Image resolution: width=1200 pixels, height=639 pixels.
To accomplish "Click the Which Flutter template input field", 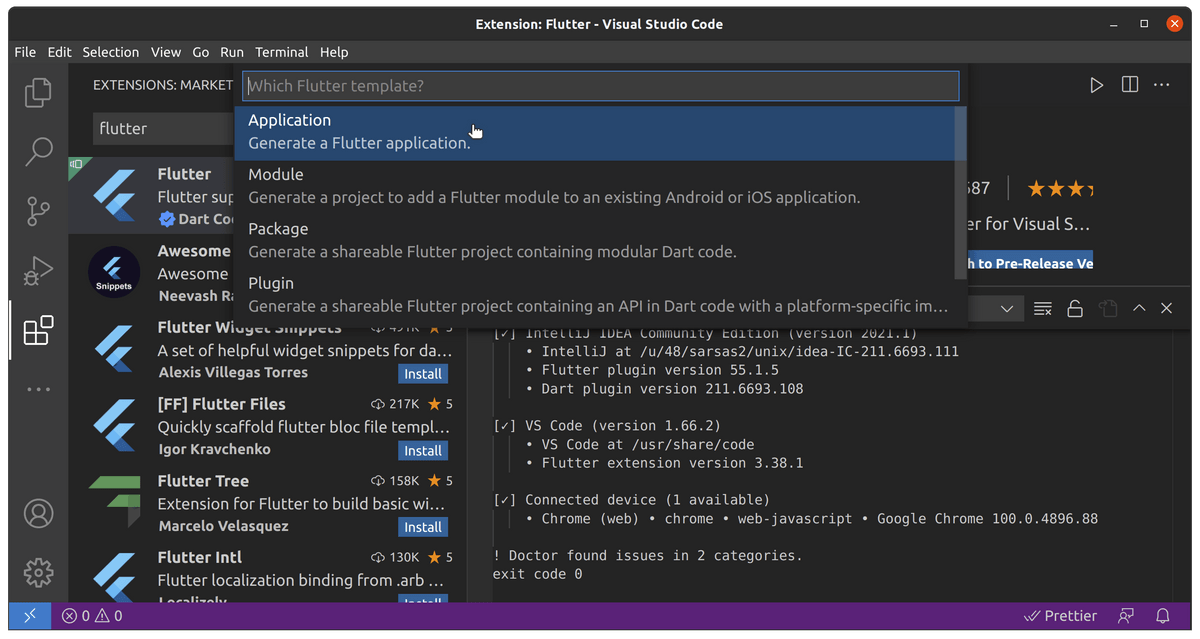I will click(x=601, y=86).
